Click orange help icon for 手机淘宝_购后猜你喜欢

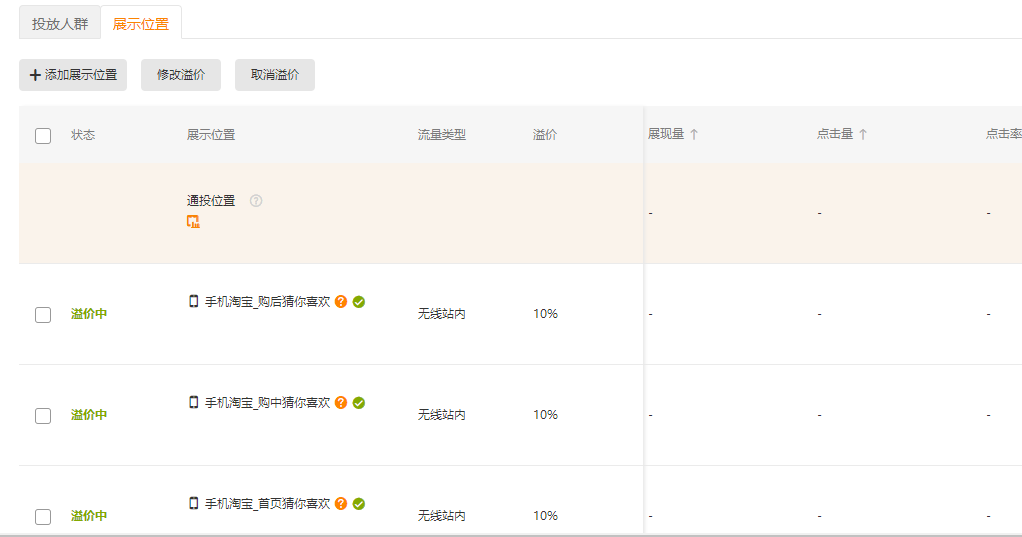341,302
